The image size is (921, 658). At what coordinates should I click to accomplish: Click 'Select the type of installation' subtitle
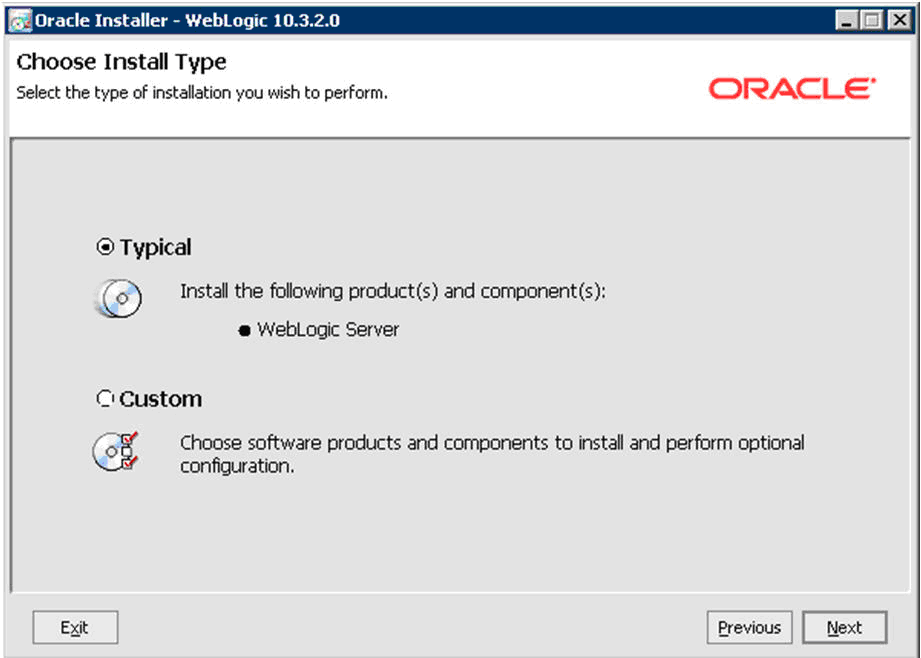coord(202,93)
